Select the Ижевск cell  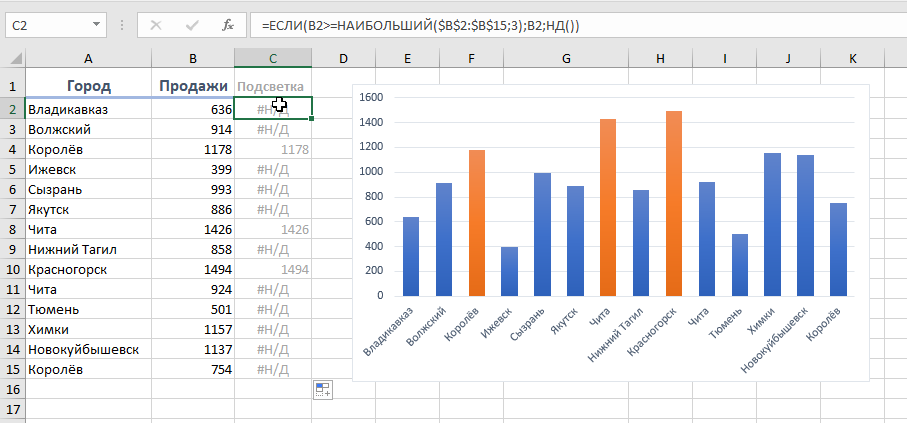(88, 170)
